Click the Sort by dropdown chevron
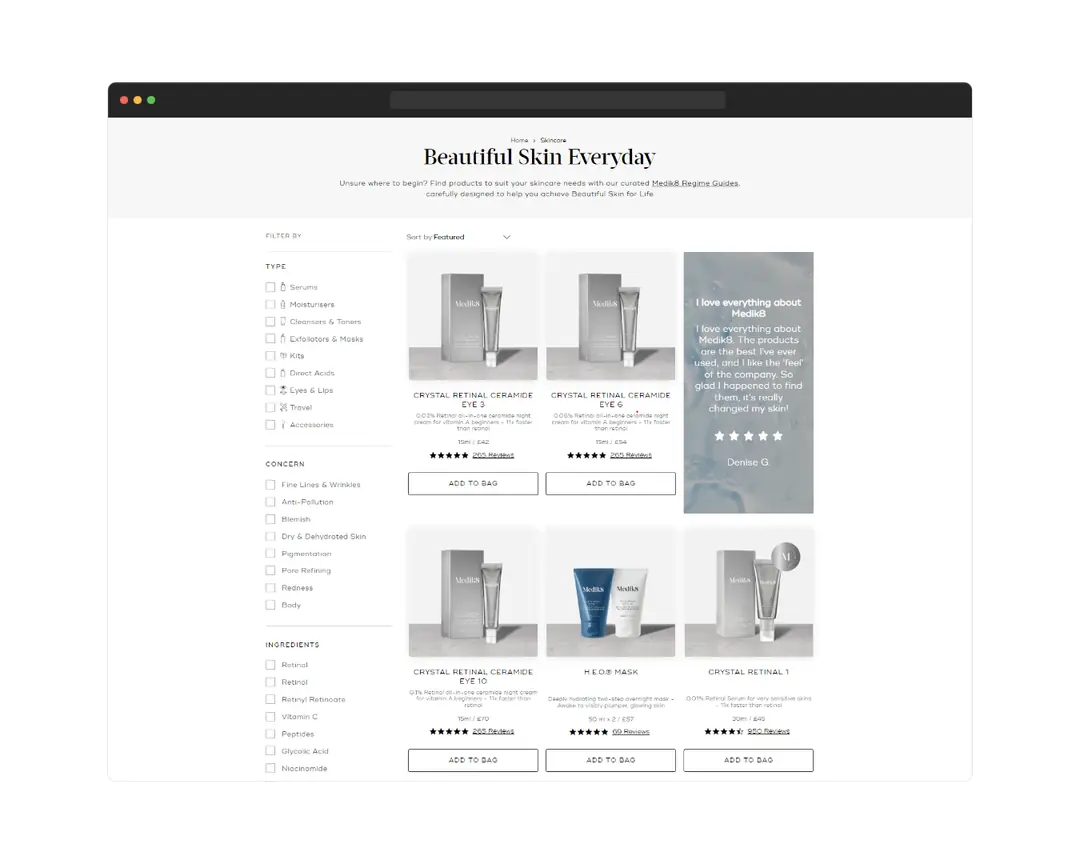Image resolution: width=1080 pixels, height=864 pixels. pos(507,237)
